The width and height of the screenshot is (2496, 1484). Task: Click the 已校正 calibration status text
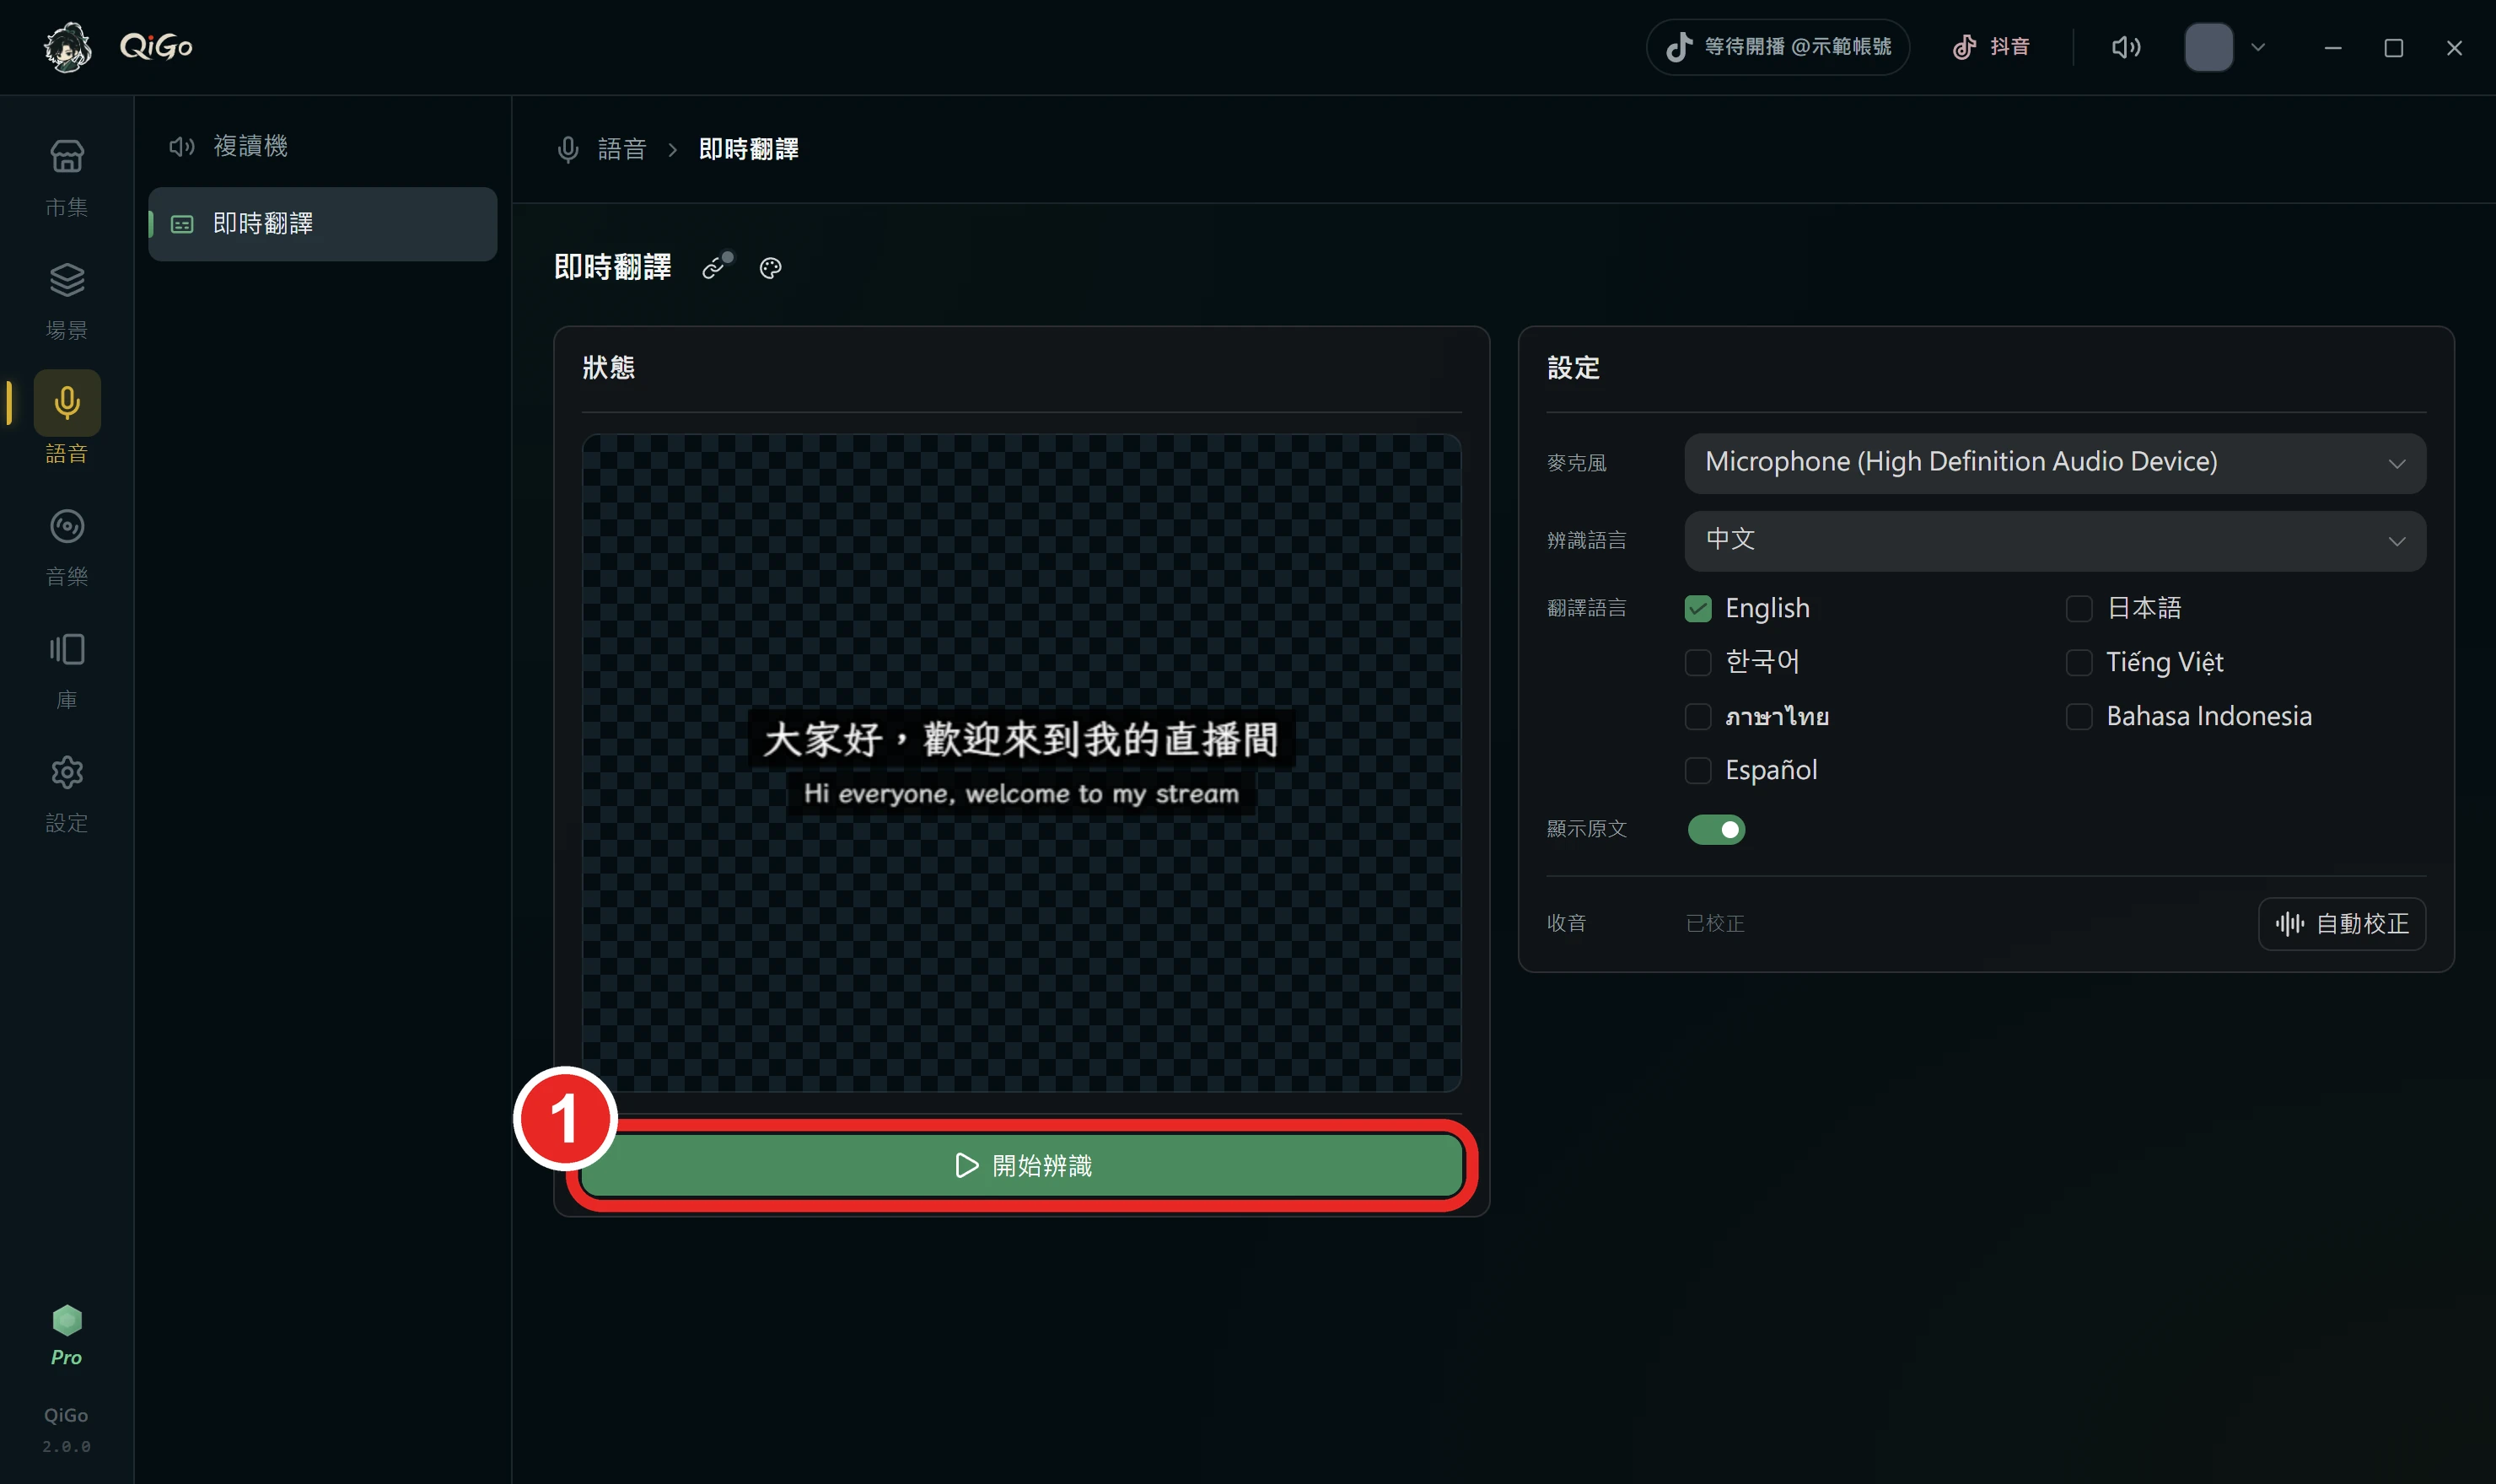click(1715, 923)
